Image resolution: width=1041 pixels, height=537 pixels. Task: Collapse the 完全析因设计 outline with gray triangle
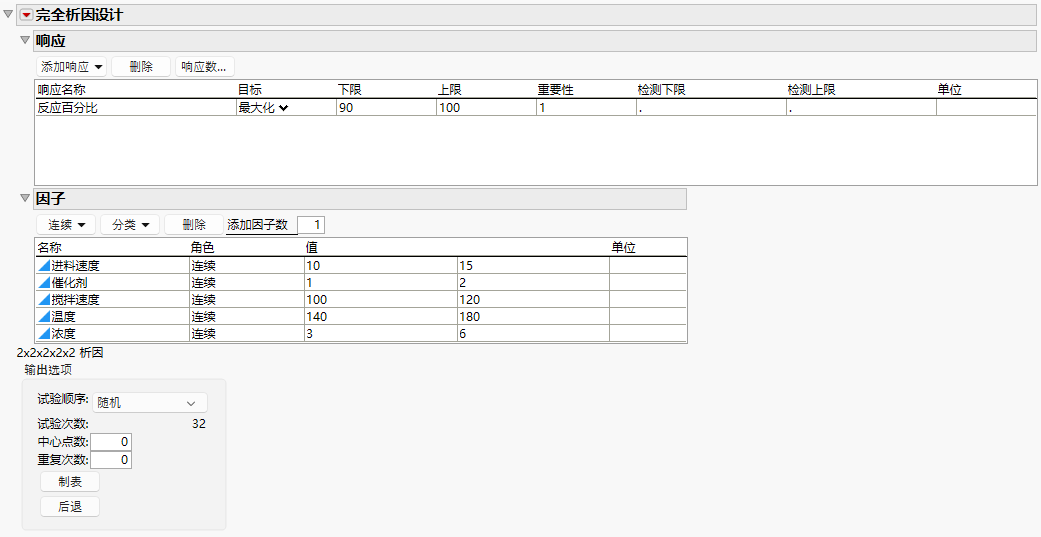tap(8, 15)
